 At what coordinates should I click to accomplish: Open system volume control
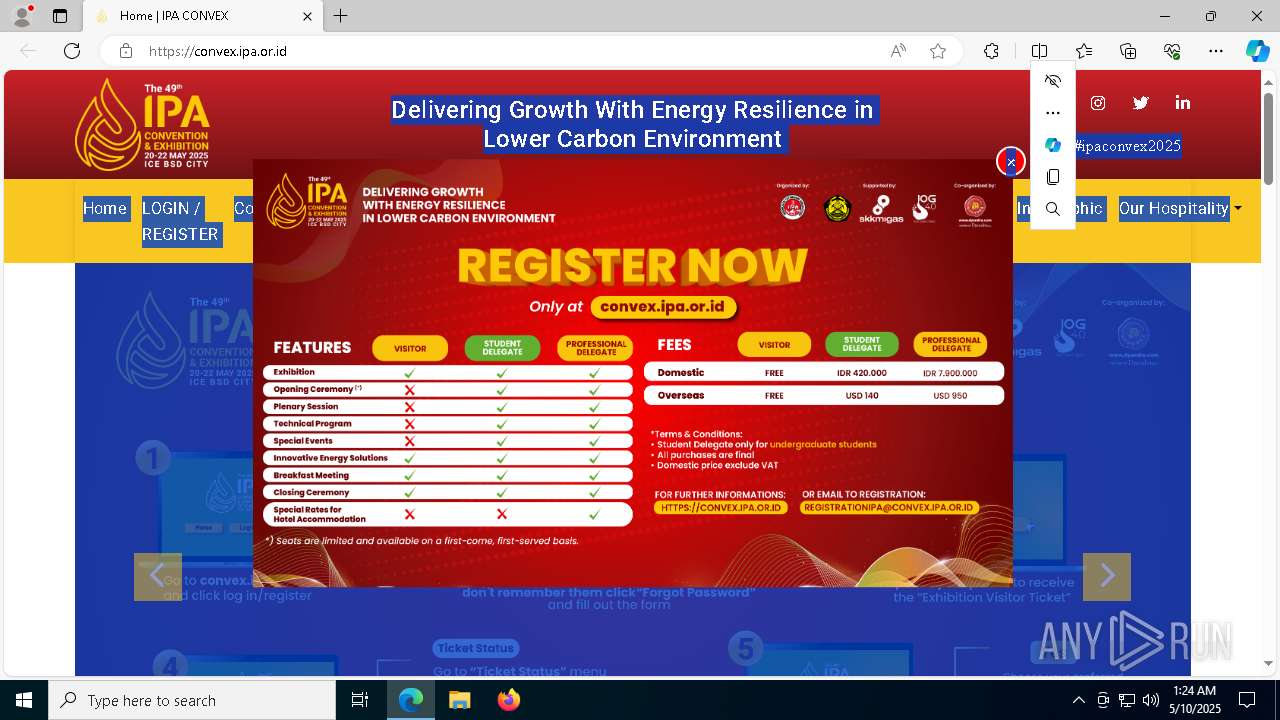pos(1150,700)
